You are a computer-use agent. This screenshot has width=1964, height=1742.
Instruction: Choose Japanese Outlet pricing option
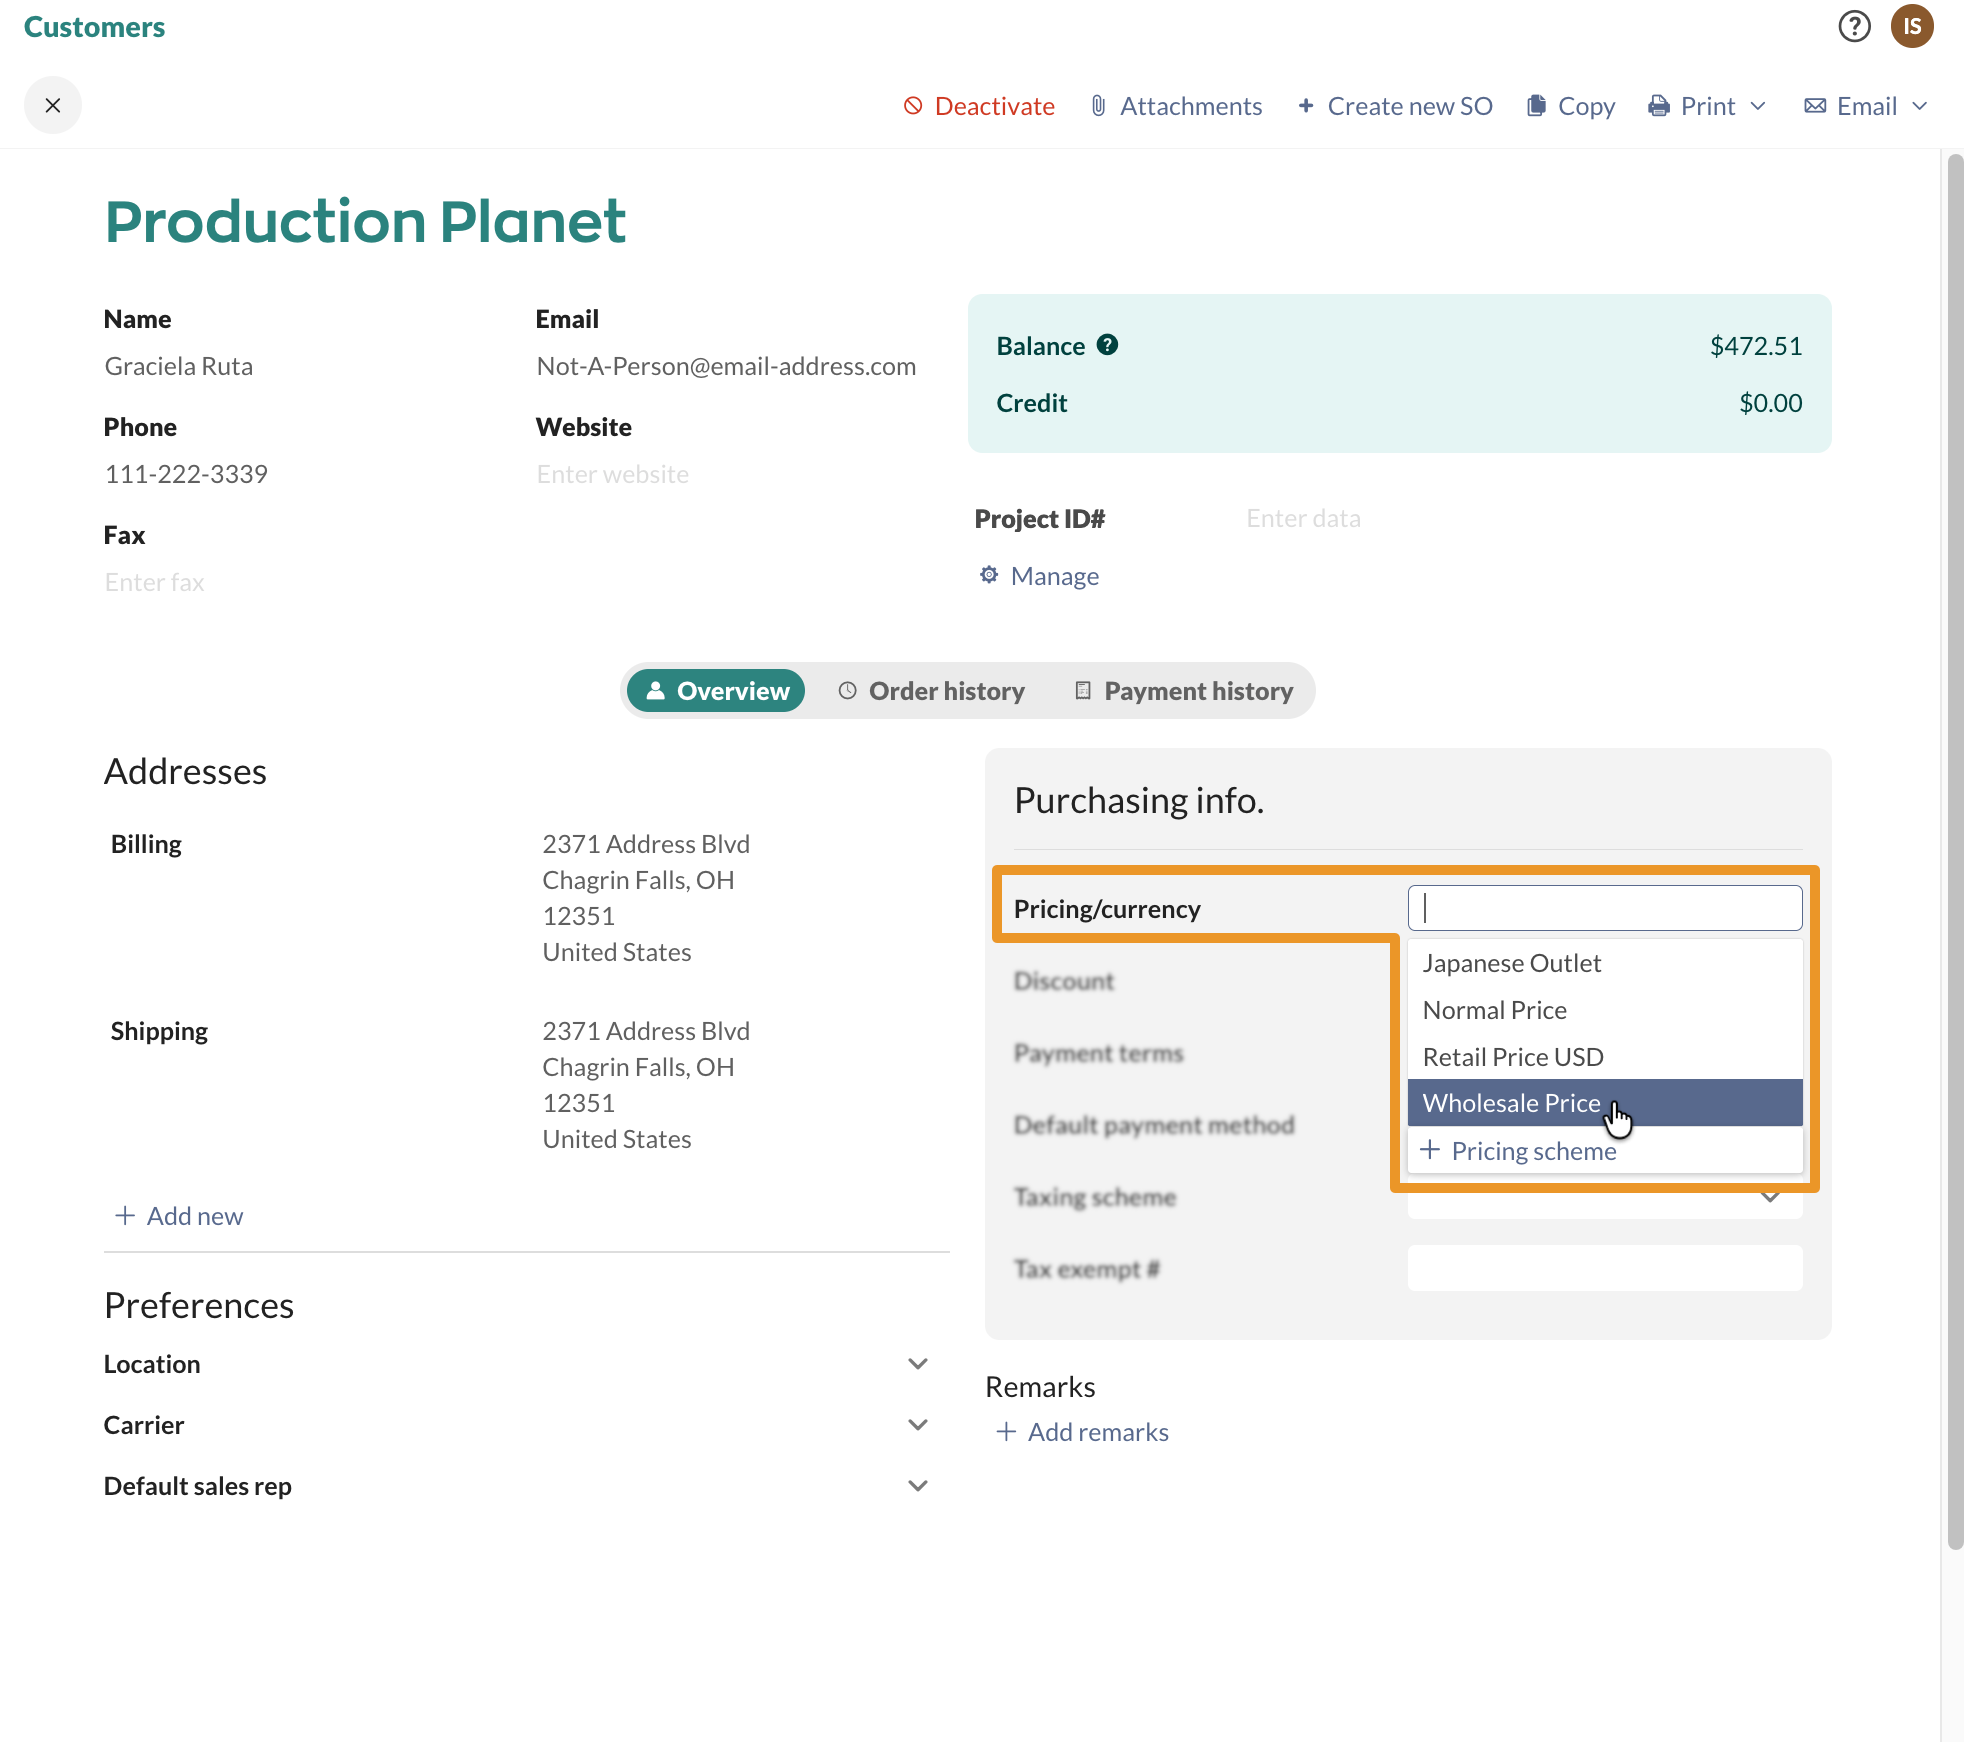click(x=1511, y=963)
